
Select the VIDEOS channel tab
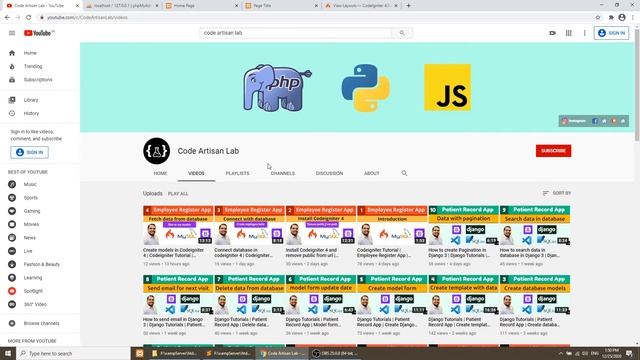[196, 173]
